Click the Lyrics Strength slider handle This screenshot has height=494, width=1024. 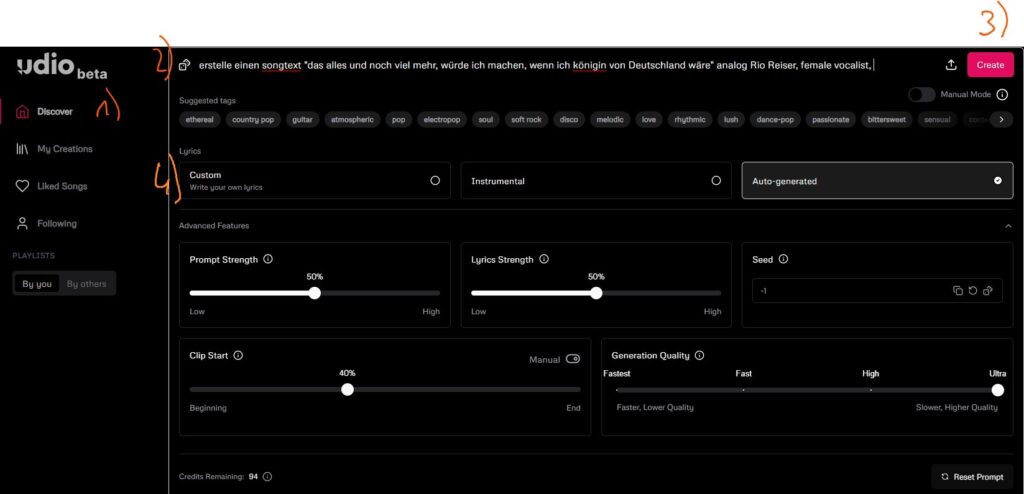(596, 294)
